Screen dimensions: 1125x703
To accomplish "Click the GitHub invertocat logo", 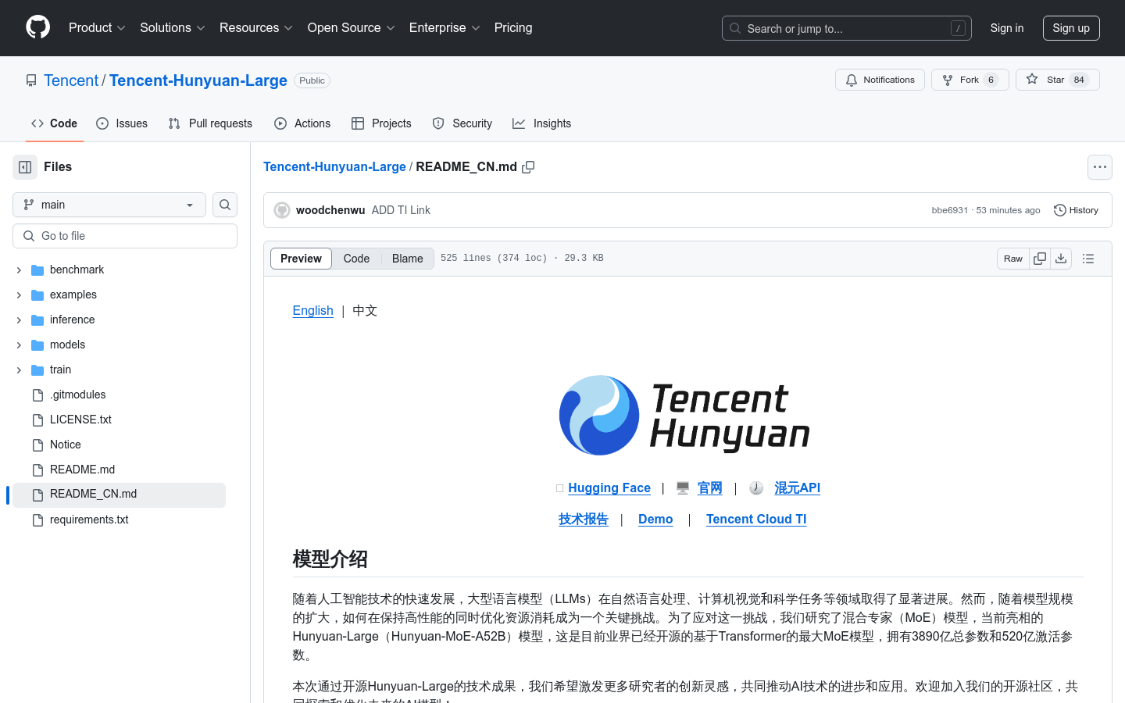I will point(37,27).
